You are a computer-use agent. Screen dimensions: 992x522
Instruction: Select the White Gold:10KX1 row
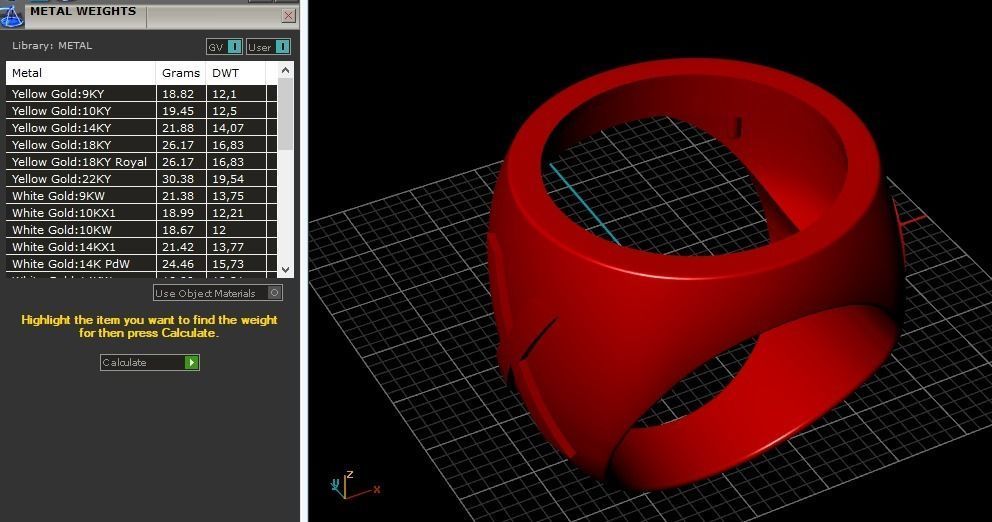click(x=142, y=213)
